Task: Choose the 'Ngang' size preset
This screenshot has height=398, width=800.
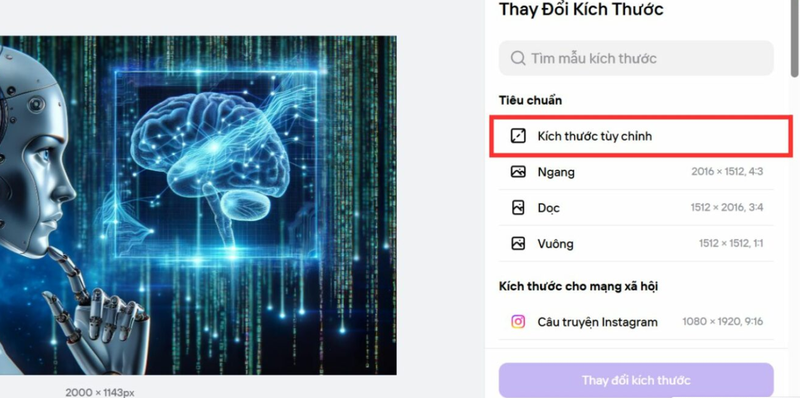Action: (636, 172)
